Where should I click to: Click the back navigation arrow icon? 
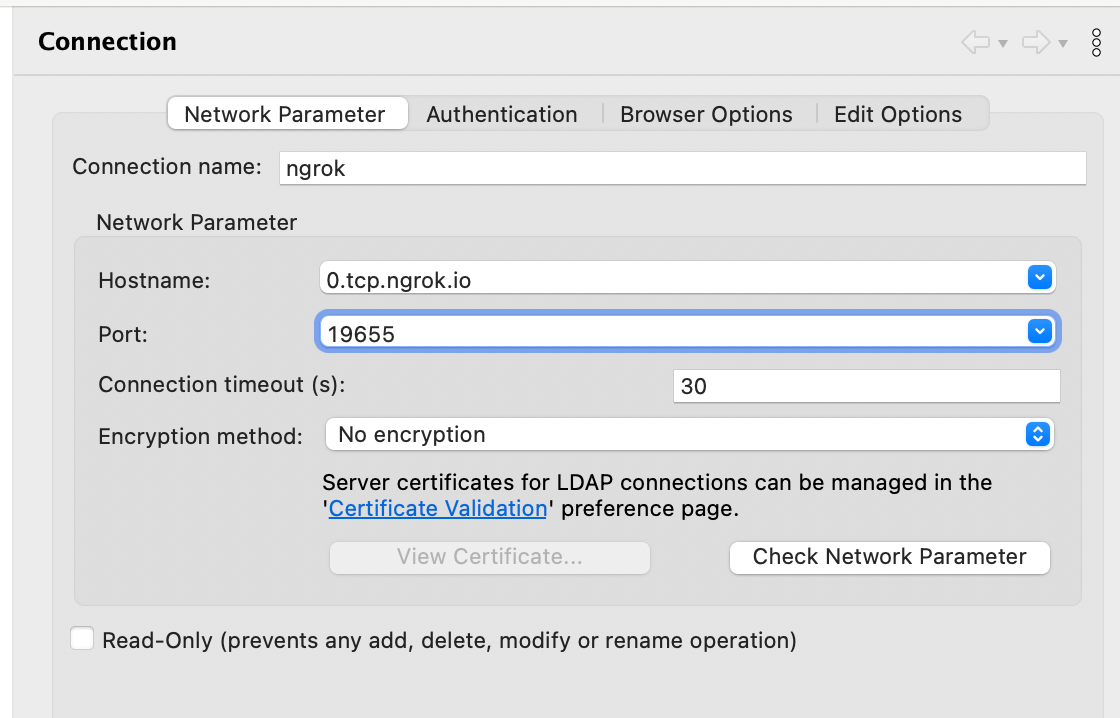[975, 42]
